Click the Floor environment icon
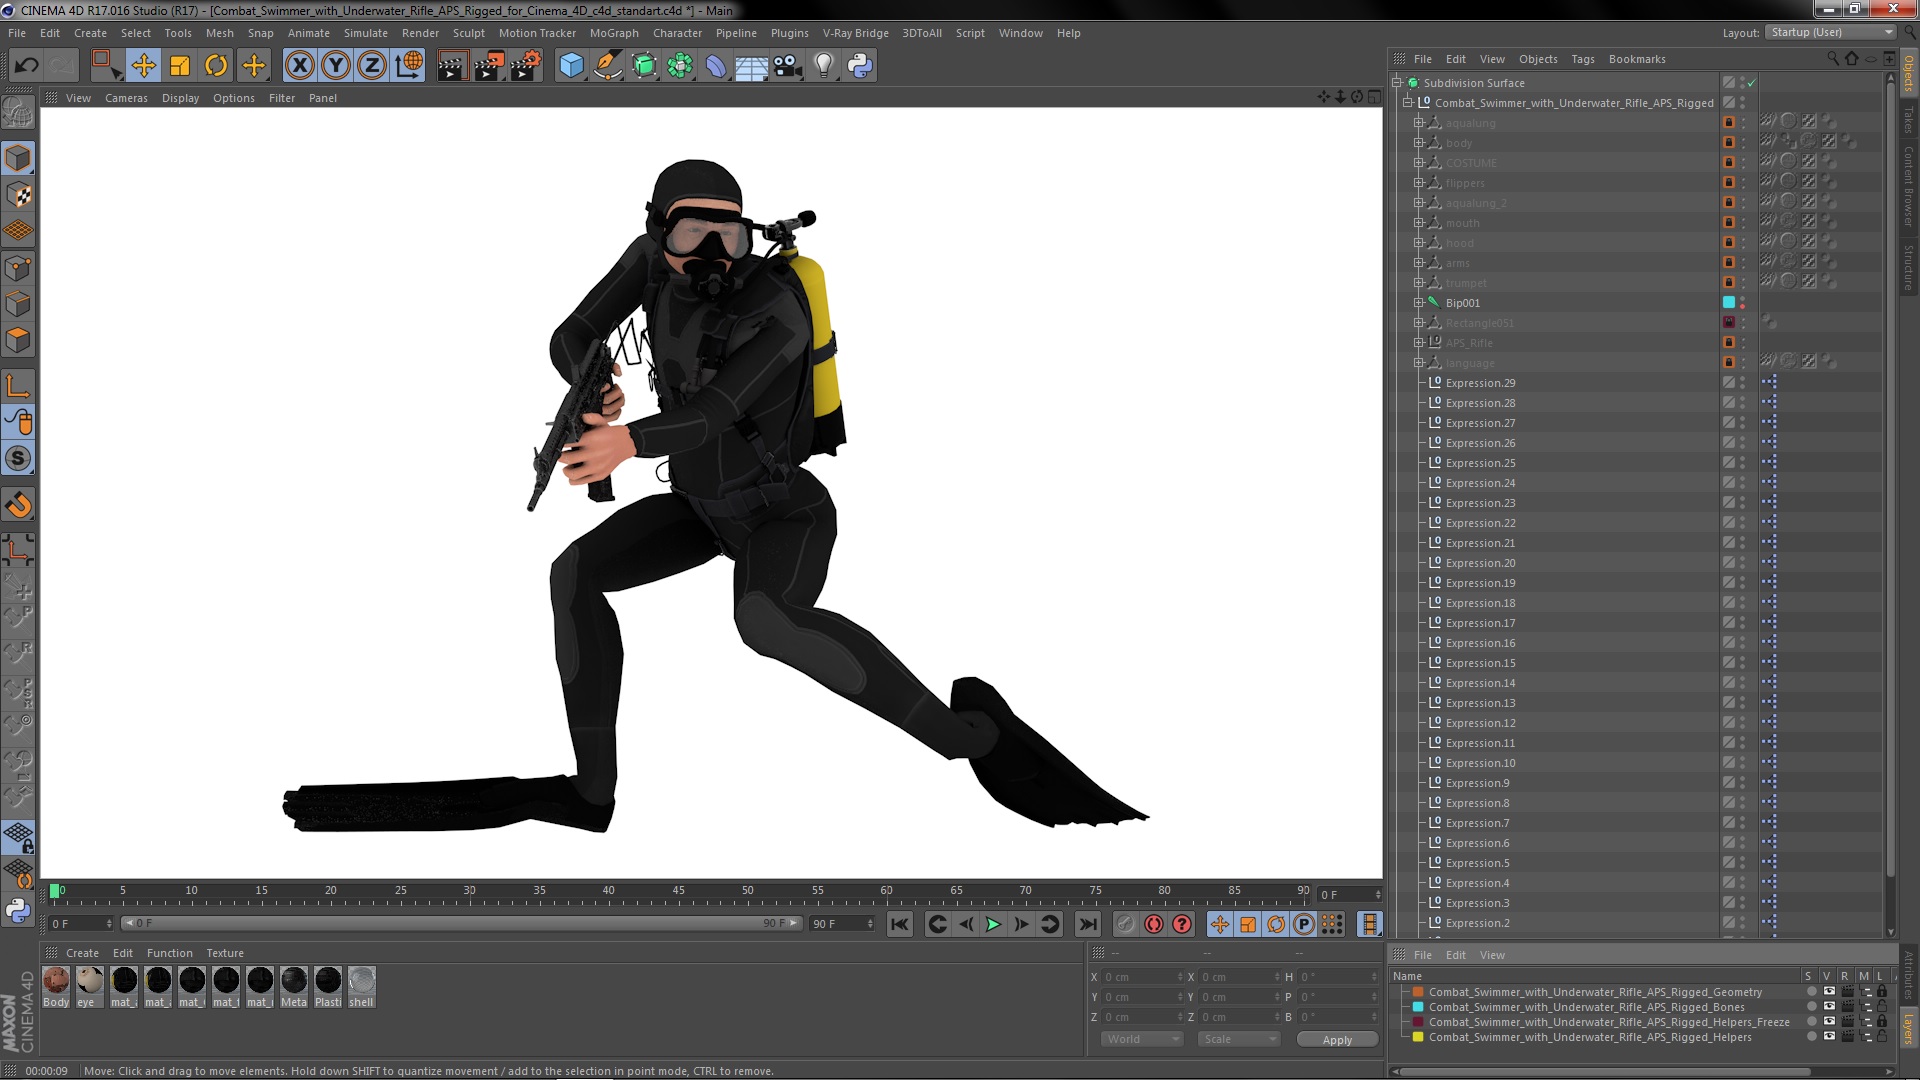 [751, 66]
